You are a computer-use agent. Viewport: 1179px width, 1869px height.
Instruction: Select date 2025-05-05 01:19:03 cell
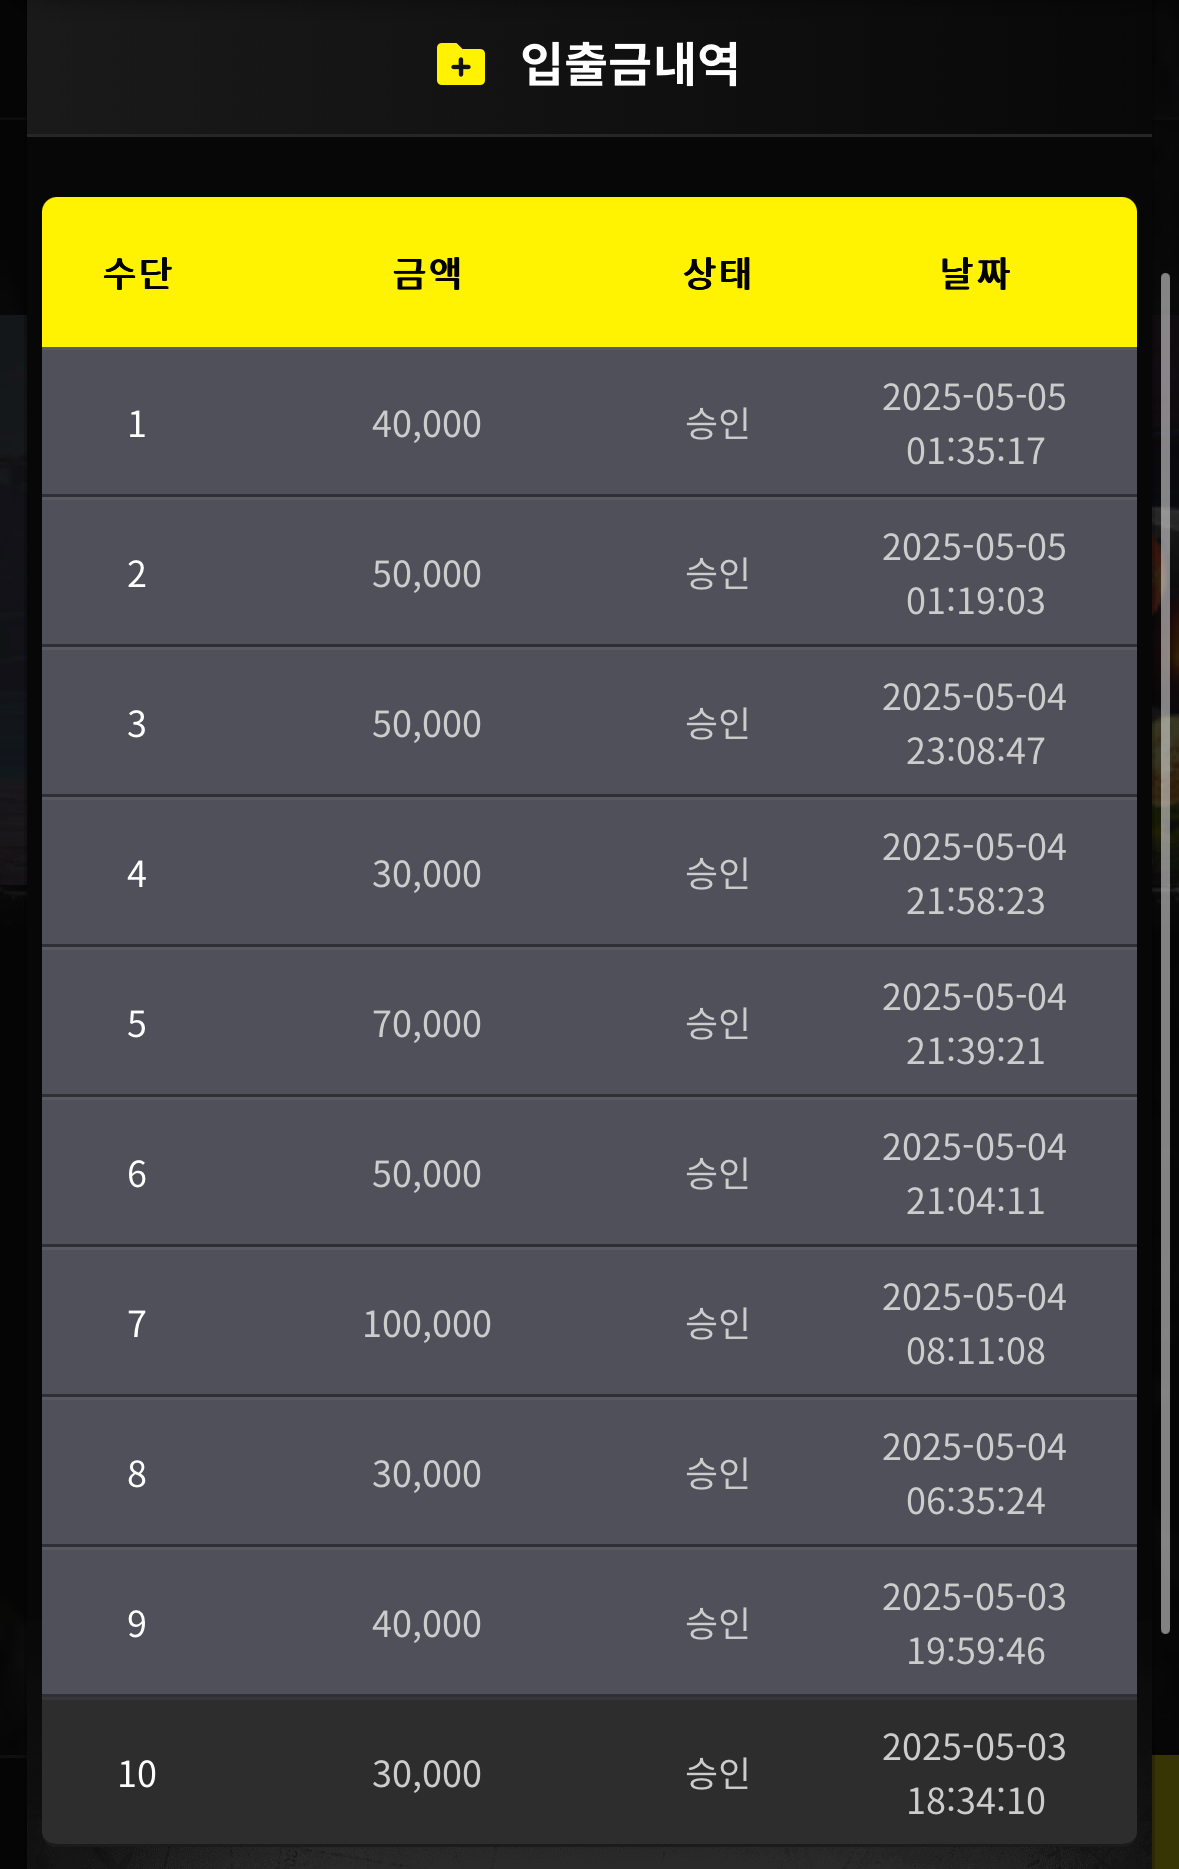(x=975, y=574)
